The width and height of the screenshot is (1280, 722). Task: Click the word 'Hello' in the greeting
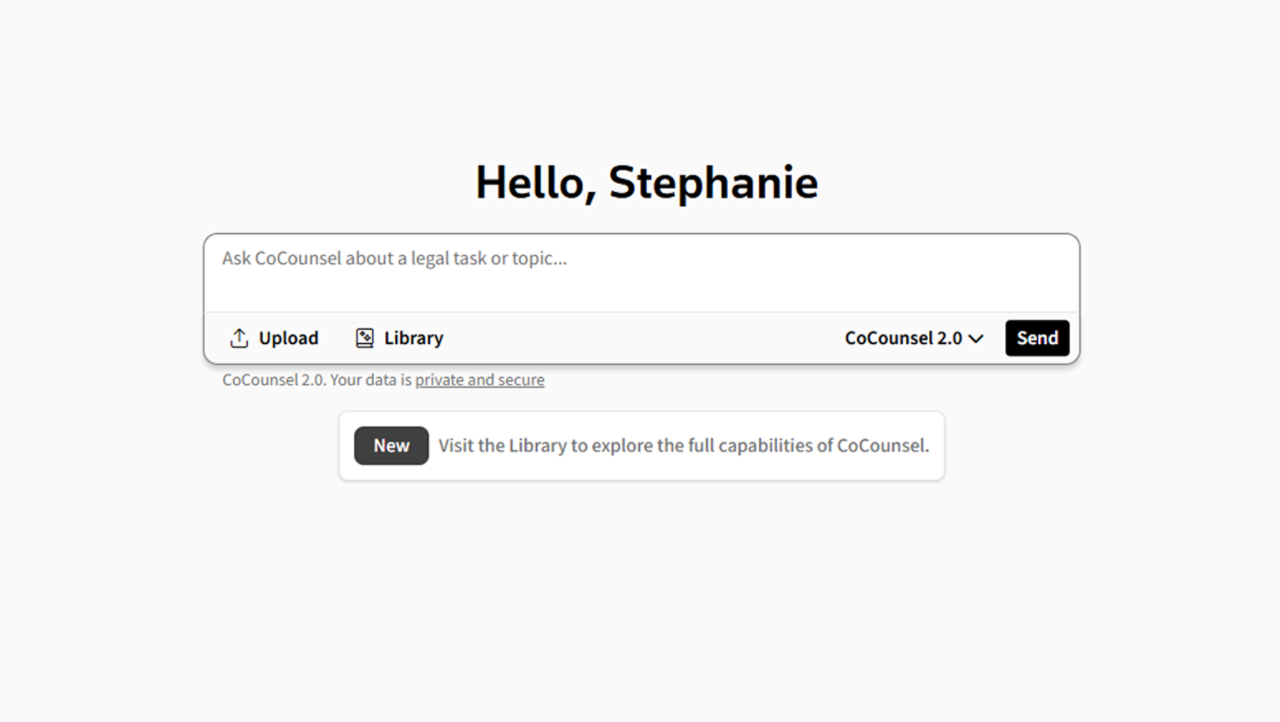tap(535, 183)
